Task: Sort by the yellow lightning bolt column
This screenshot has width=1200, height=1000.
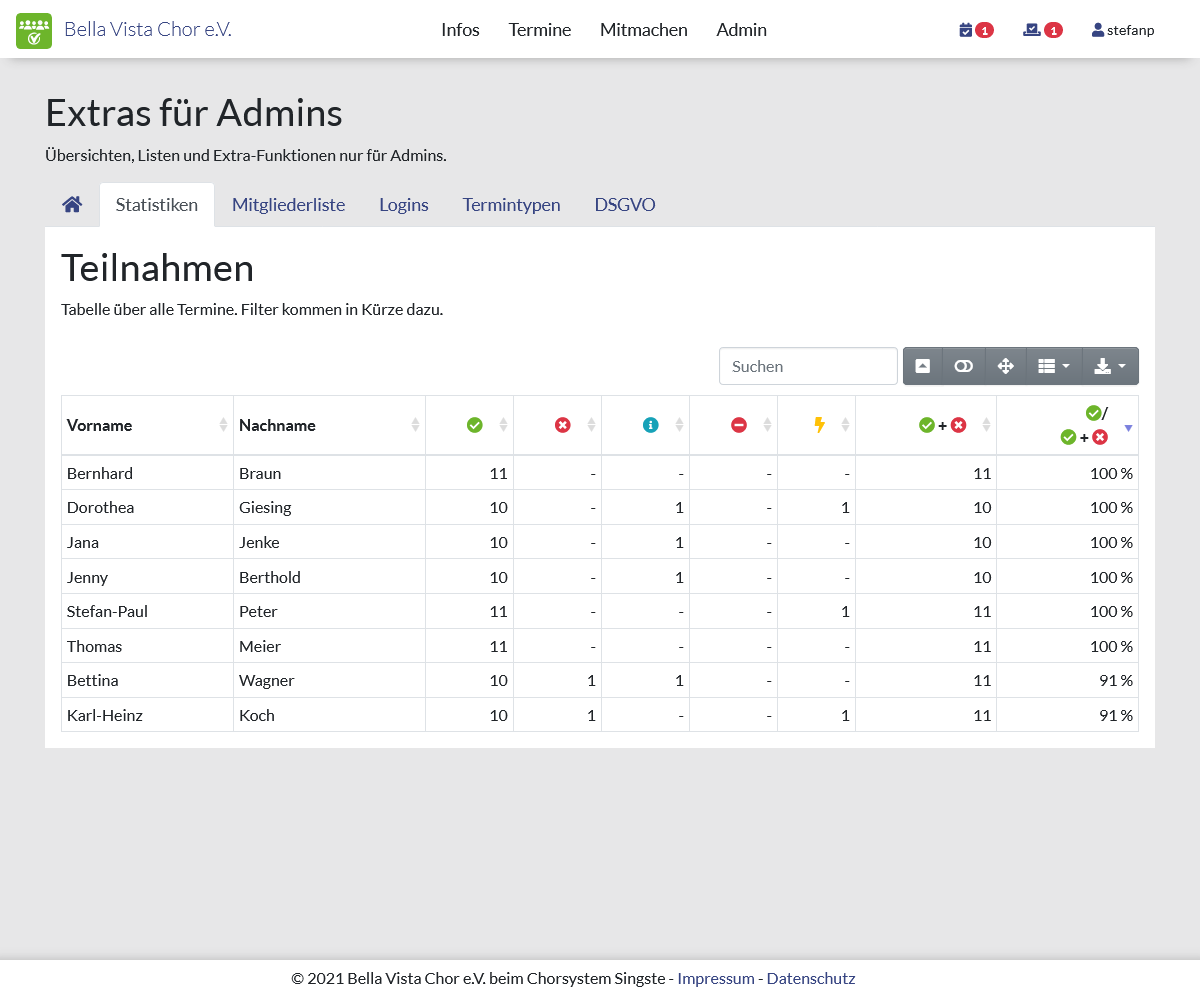Action: [x=819, y=425]
